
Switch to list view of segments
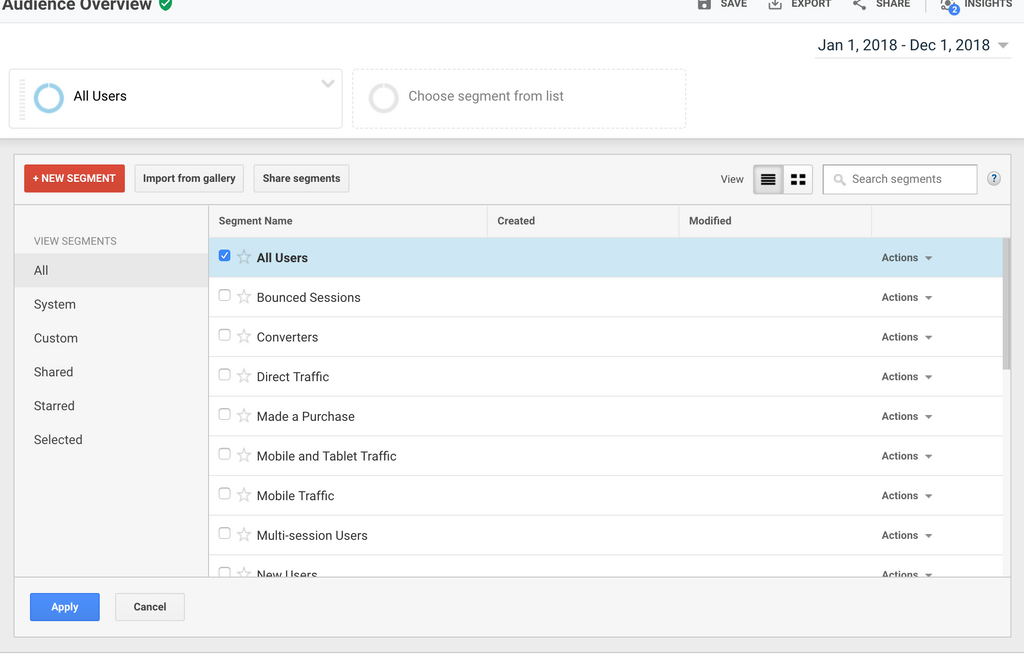click(x=768, y=179)
